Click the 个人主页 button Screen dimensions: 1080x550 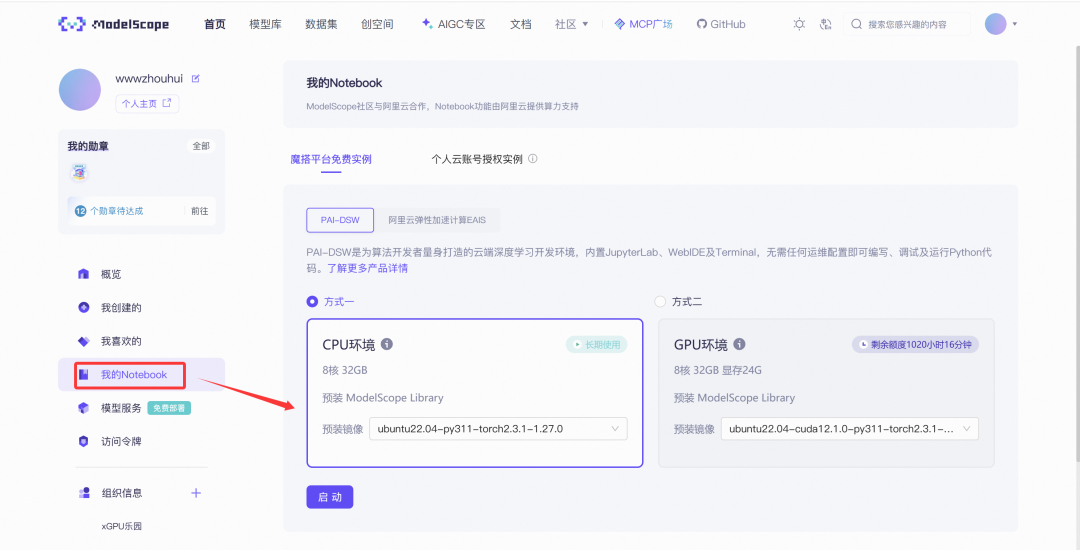pos(147,103)
